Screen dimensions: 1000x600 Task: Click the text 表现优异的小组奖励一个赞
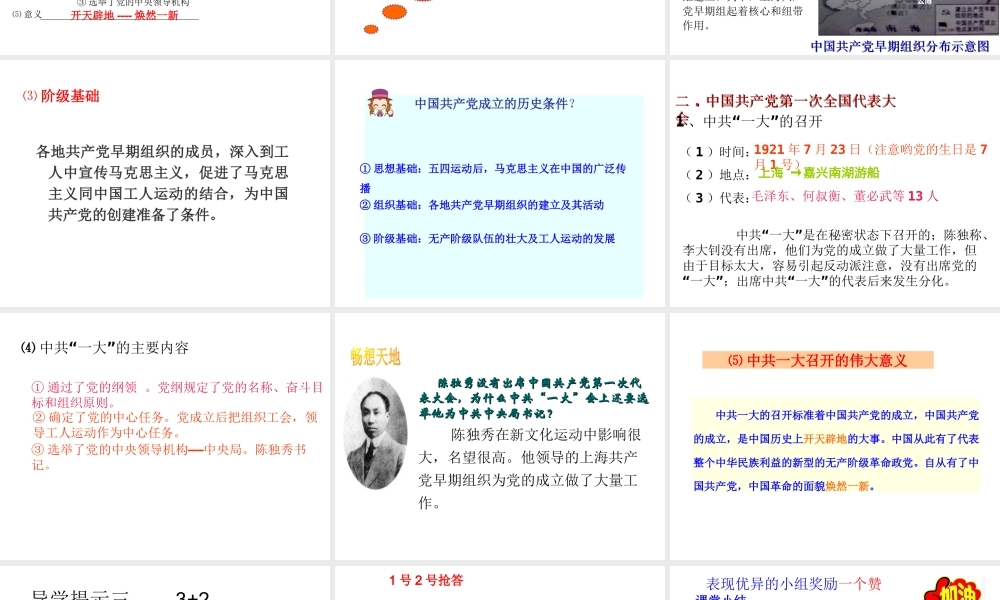point(794,583)
